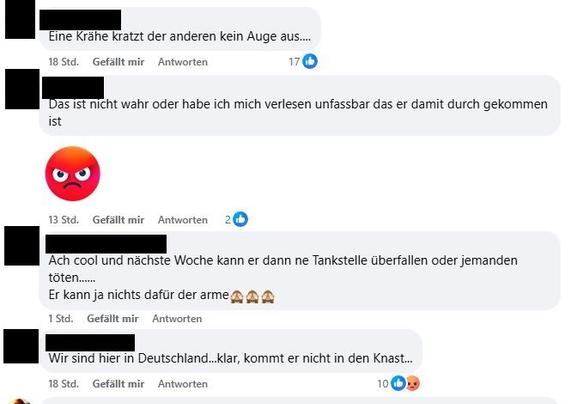Open the like reaction next to count 10
Image resolution: width=571 pixels, height=404 pixels.
pyautogui.click(x=398, y=383)
